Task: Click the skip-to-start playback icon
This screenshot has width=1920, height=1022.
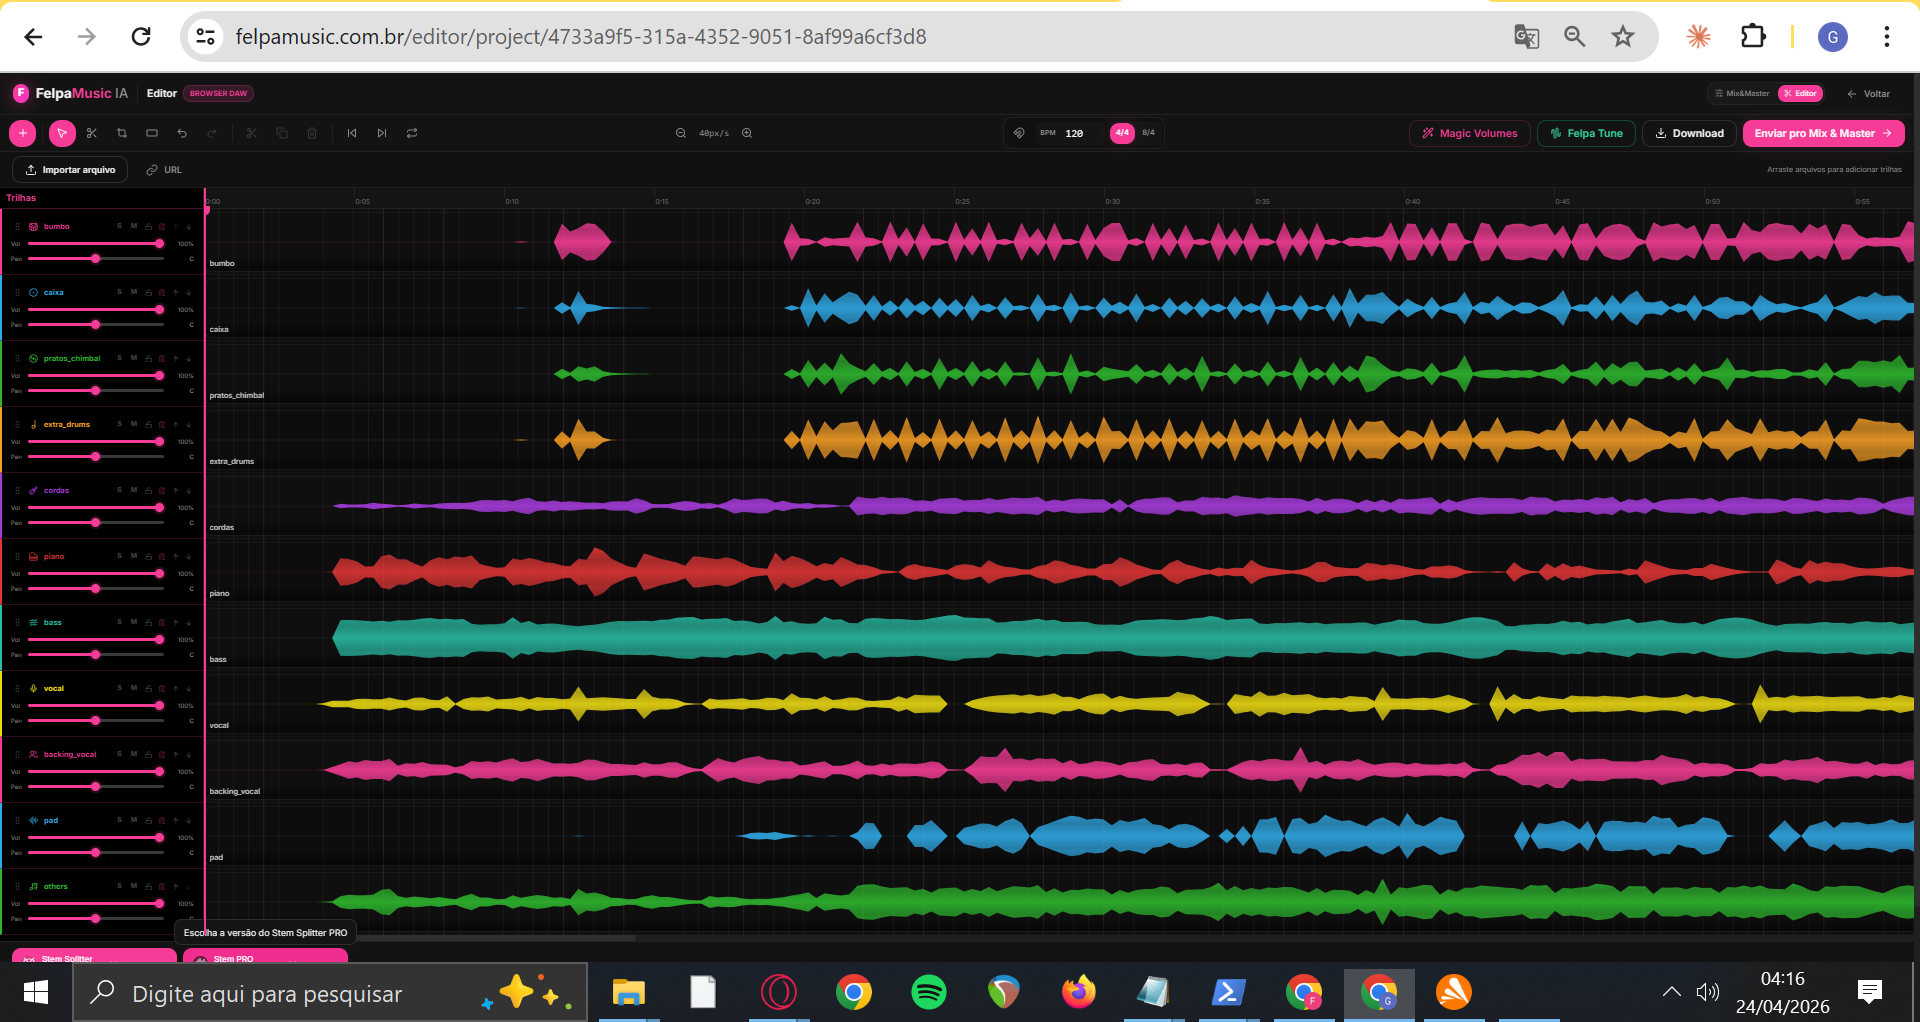Action: coord(352,133)
